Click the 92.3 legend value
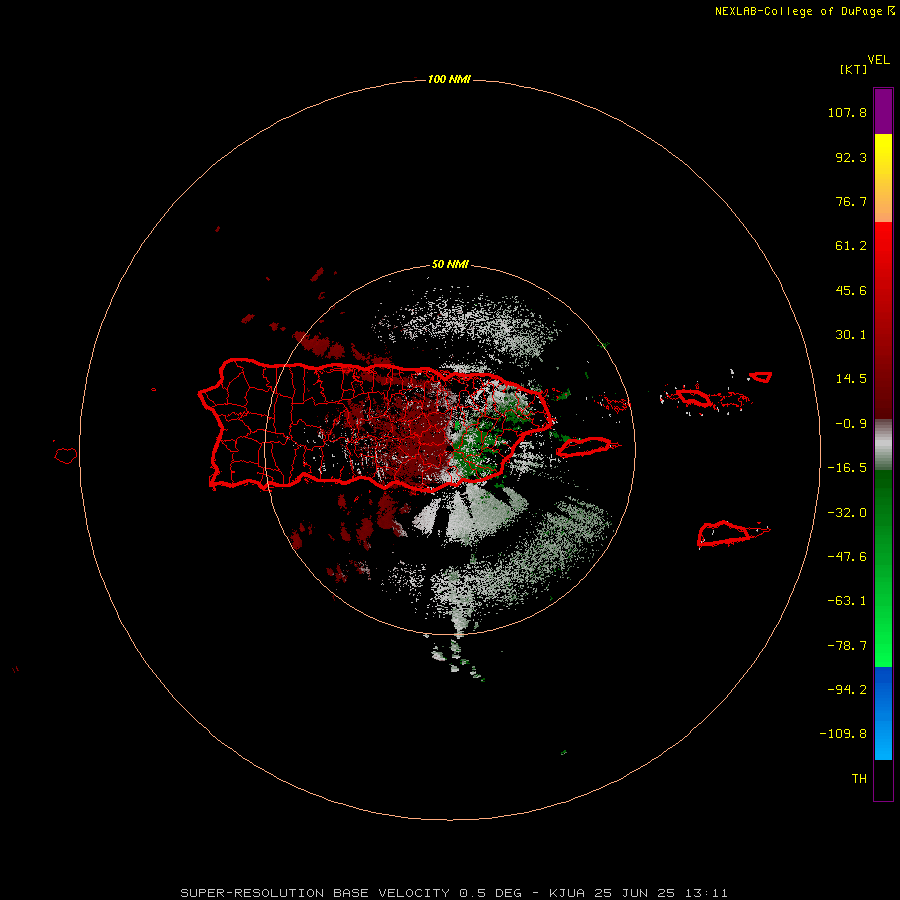The image size is (900, 900). click(x=851, y=157)
